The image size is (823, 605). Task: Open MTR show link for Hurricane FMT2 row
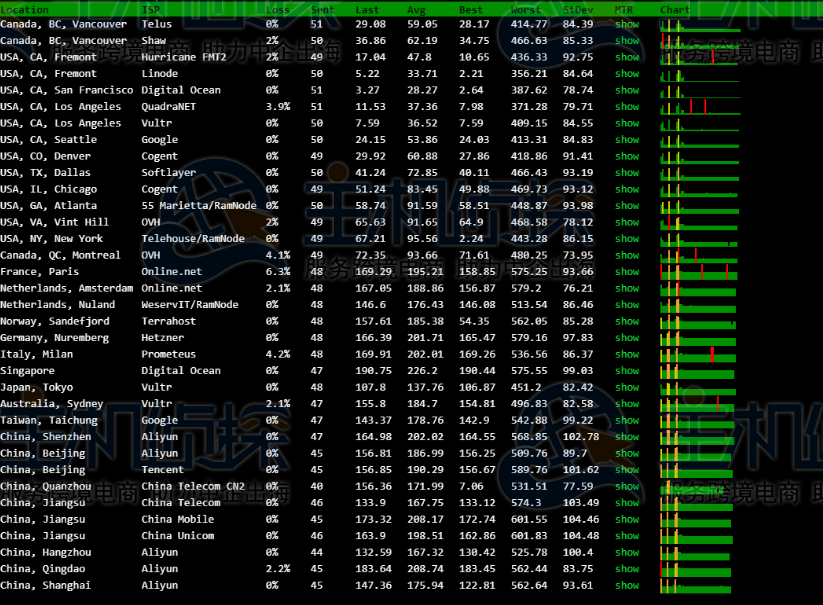click(x=627, y=57)
